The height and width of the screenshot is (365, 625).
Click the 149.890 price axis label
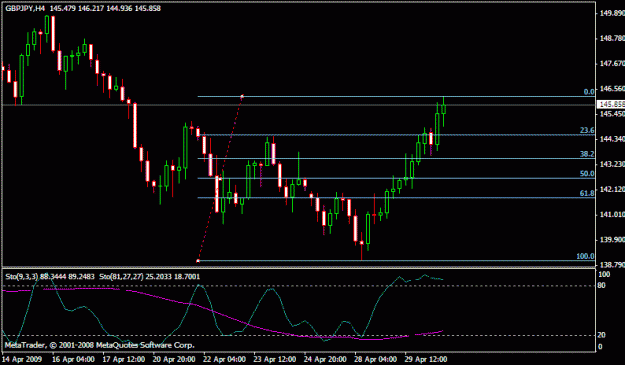coord(612,13)
